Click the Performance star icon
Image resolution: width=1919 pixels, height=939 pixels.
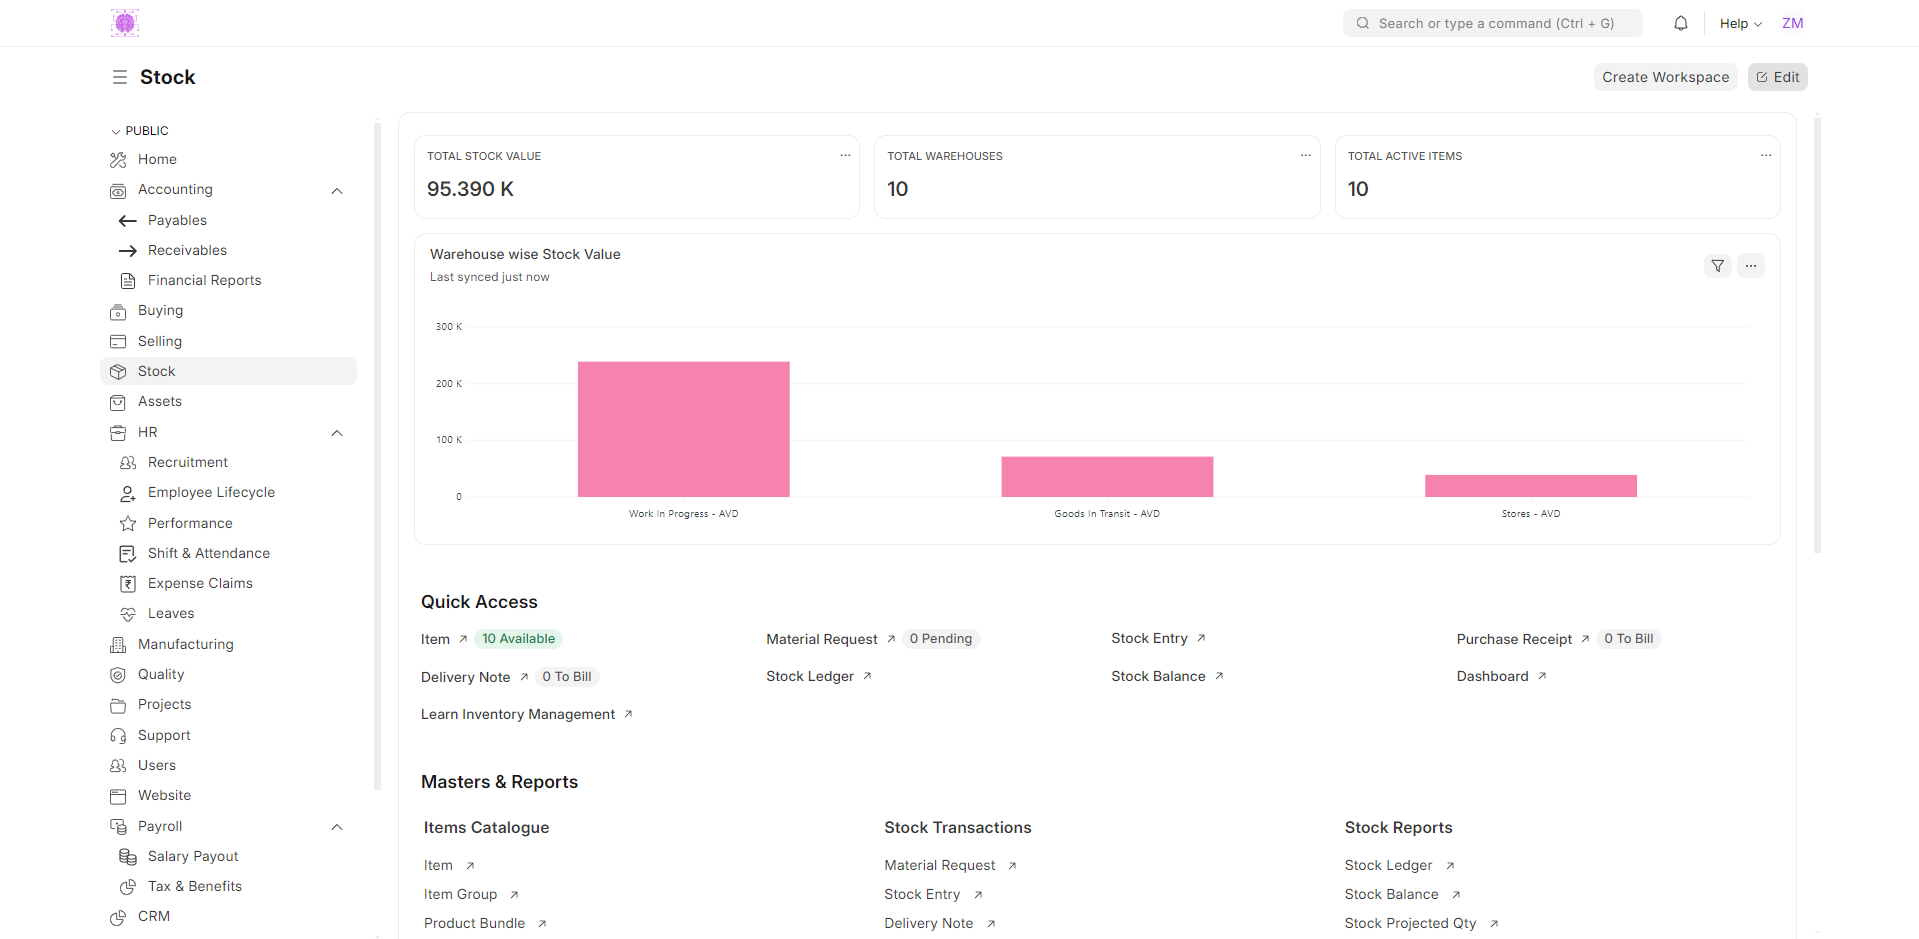point(128,524)
